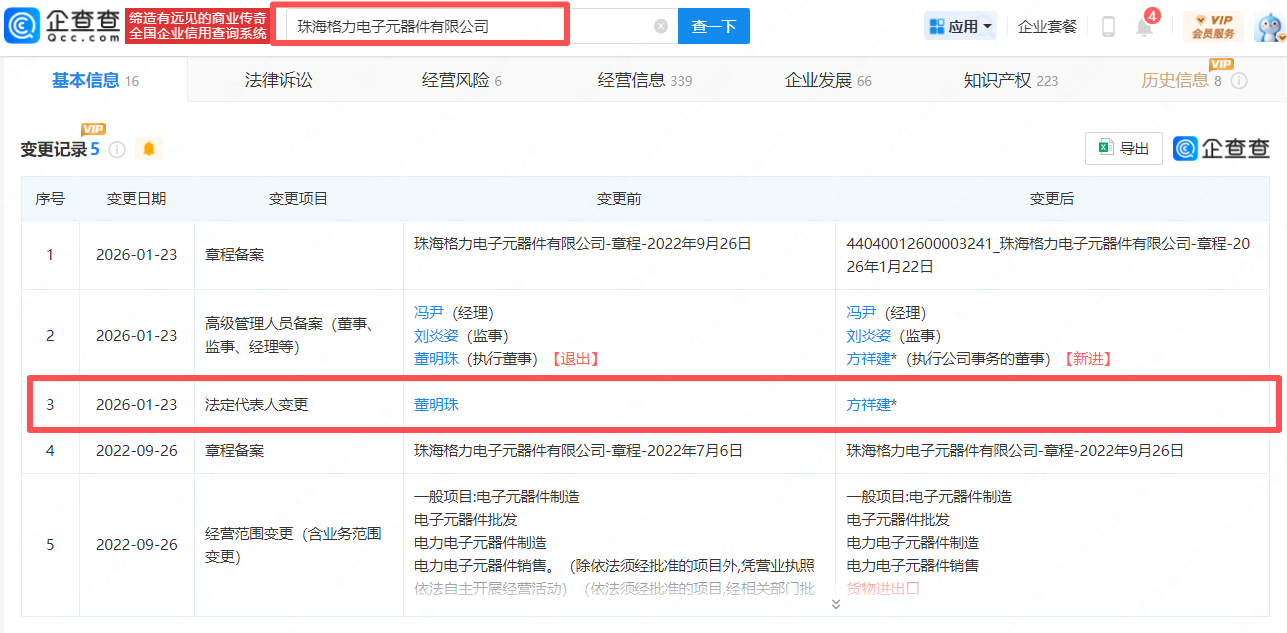Export records with the 导出 button
The image size is (1287, 633).
(1124, 149)
